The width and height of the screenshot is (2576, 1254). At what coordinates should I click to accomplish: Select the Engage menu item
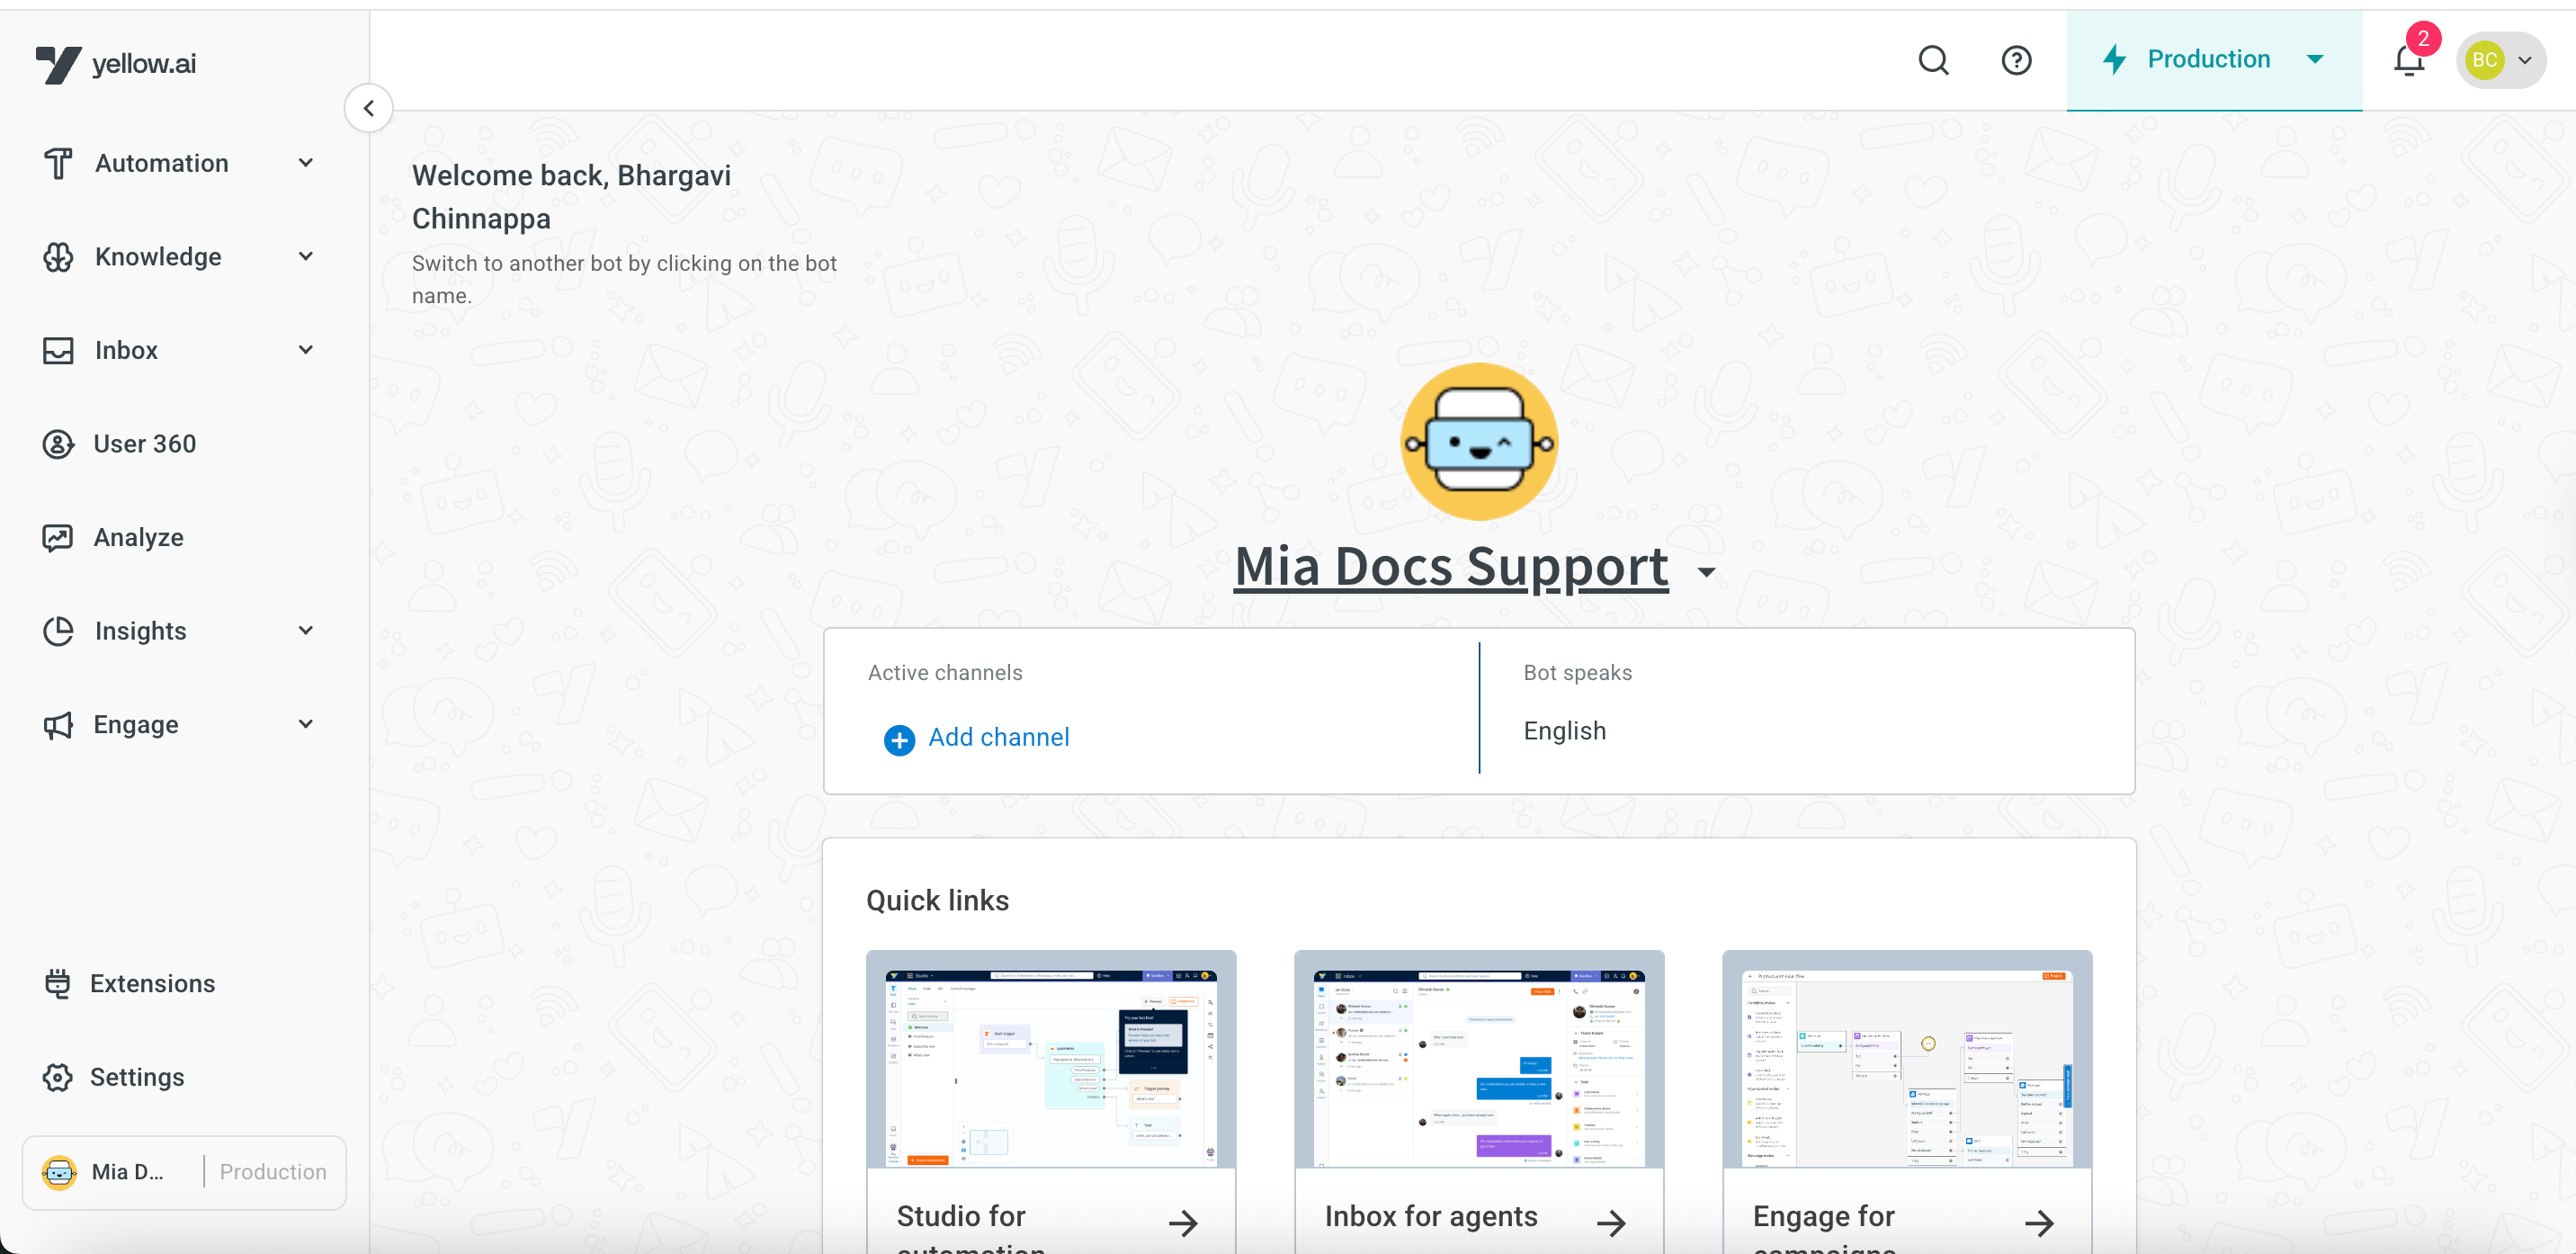click(x=136, y=725)
